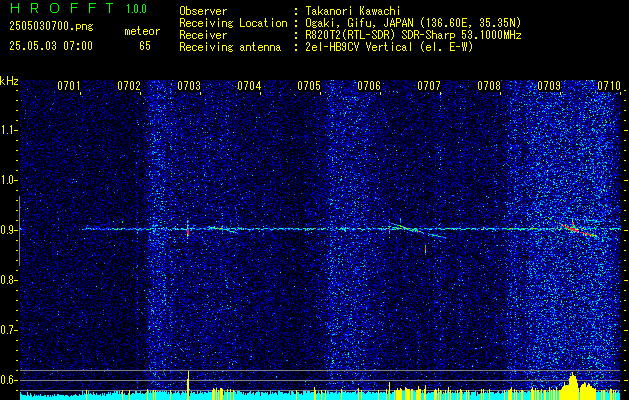Click the 0701 time marker

[69, 86]
